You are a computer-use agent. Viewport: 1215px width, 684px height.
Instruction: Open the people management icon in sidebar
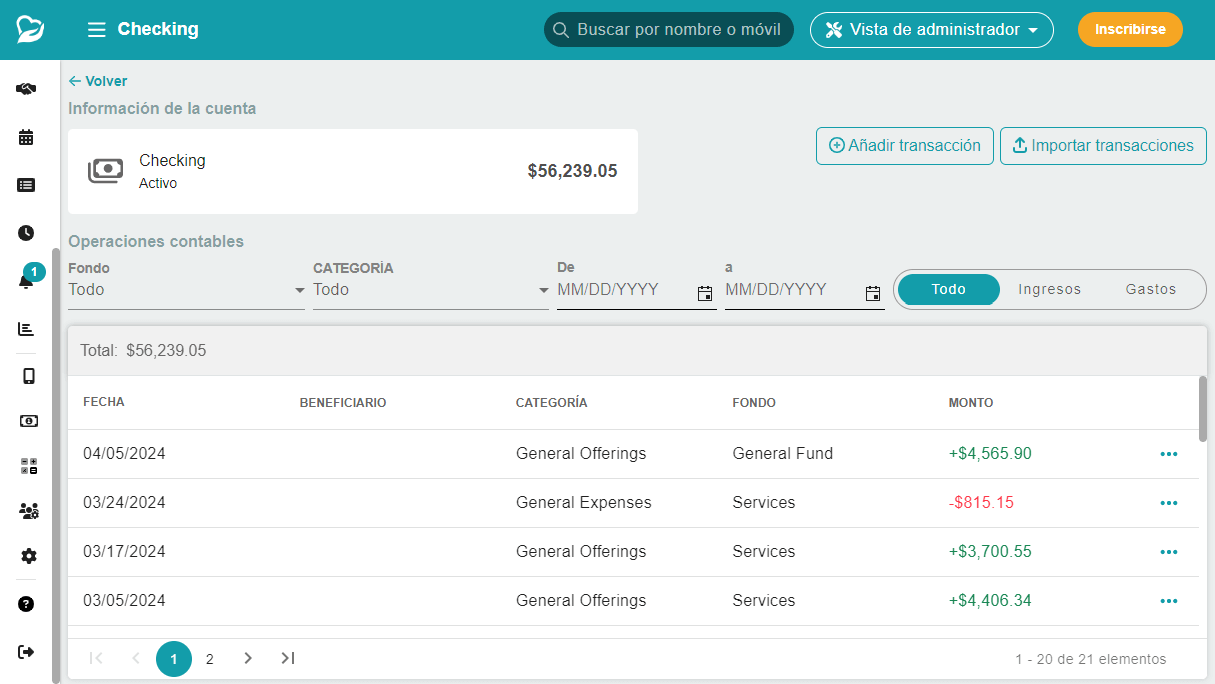pos(29,511)
